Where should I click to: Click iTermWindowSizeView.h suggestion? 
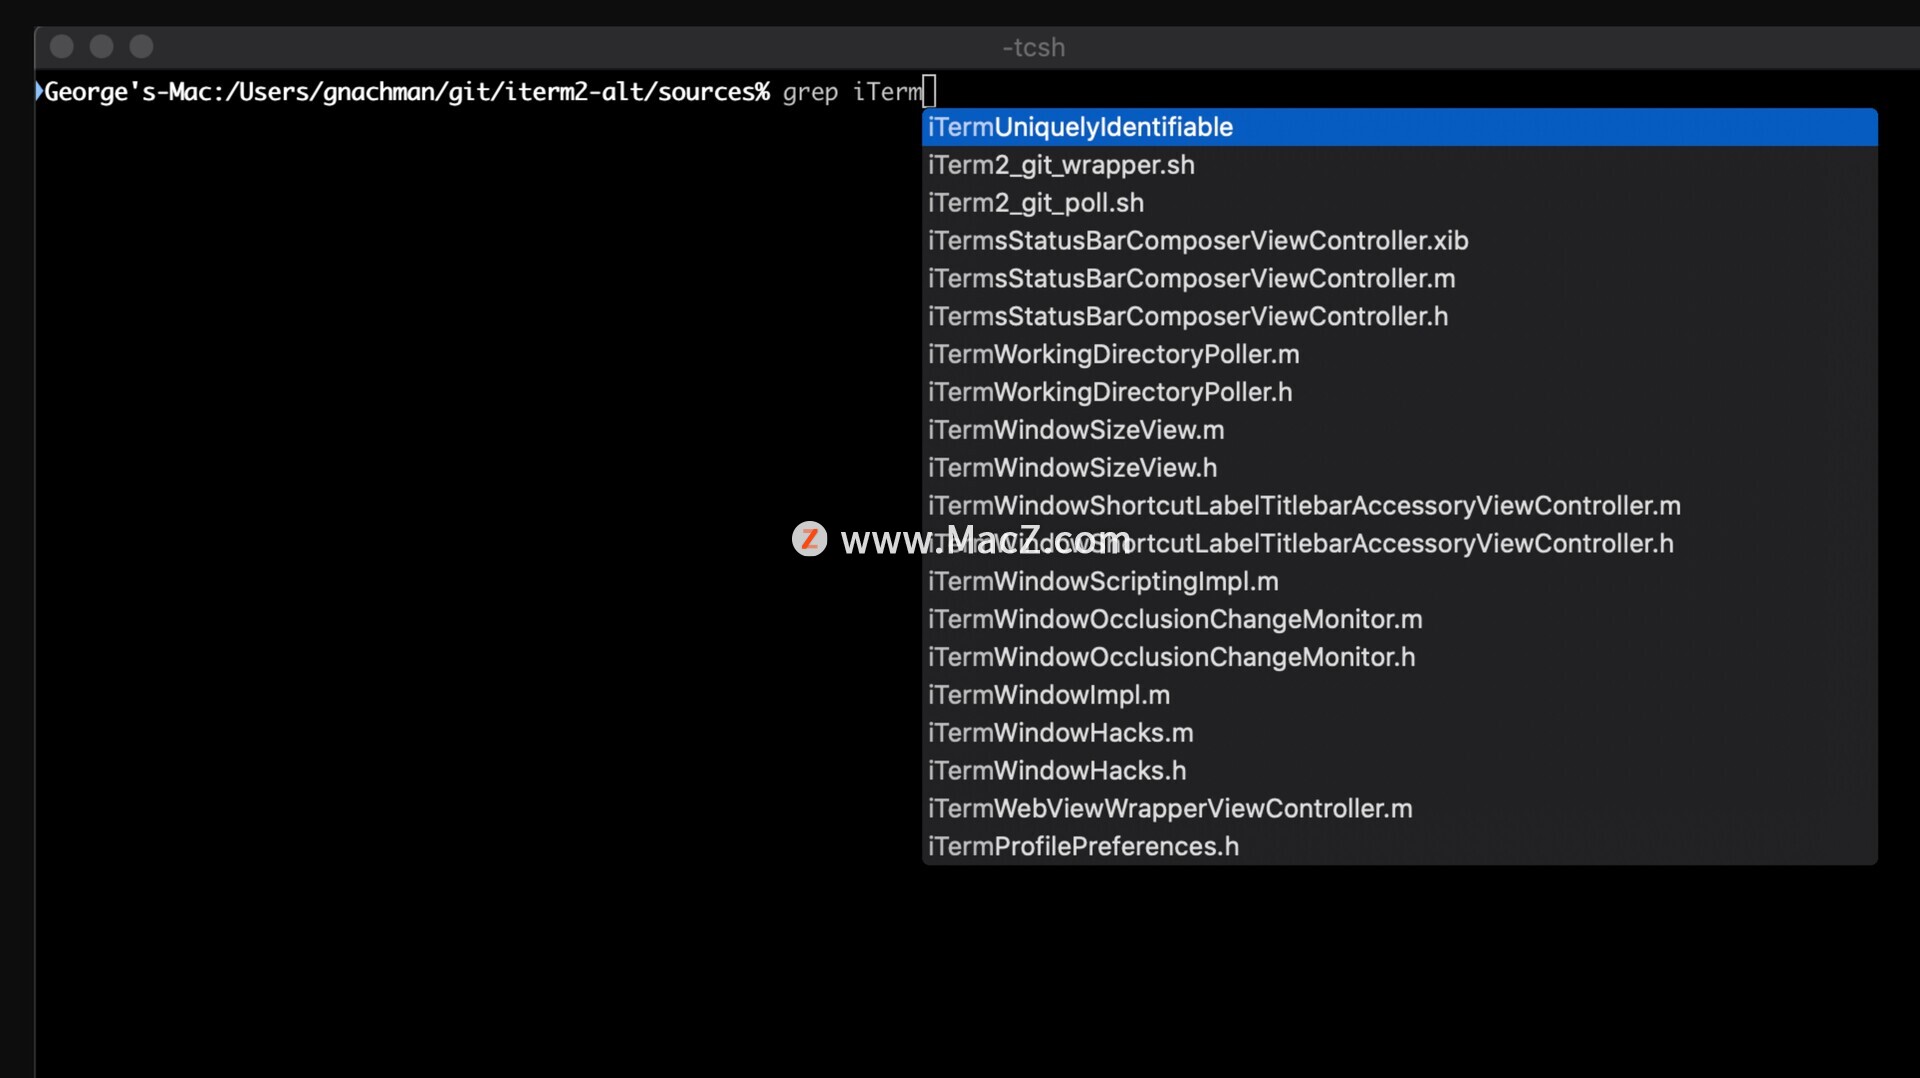[x=1399, y=468]
